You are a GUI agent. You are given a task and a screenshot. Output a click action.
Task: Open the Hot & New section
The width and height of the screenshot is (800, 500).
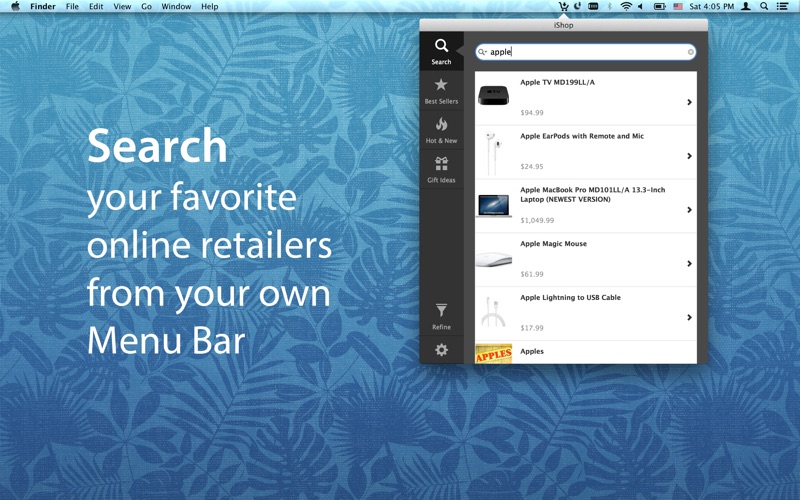(x=441, y=130)
